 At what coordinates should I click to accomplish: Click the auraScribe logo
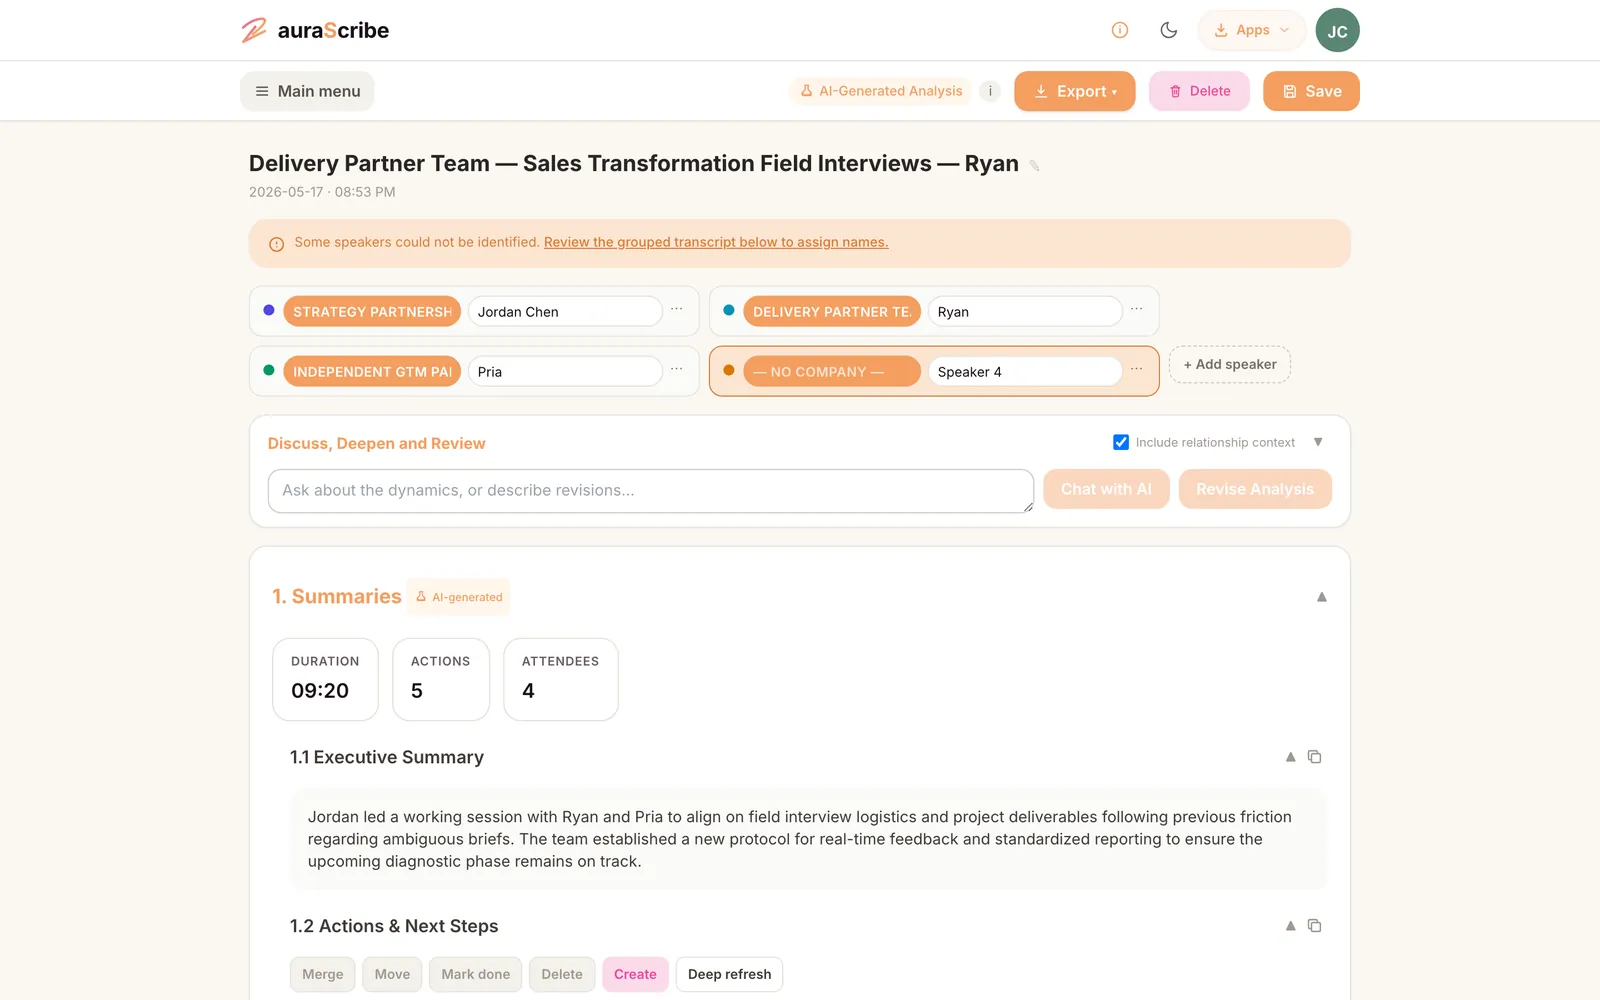click(315, 30)
